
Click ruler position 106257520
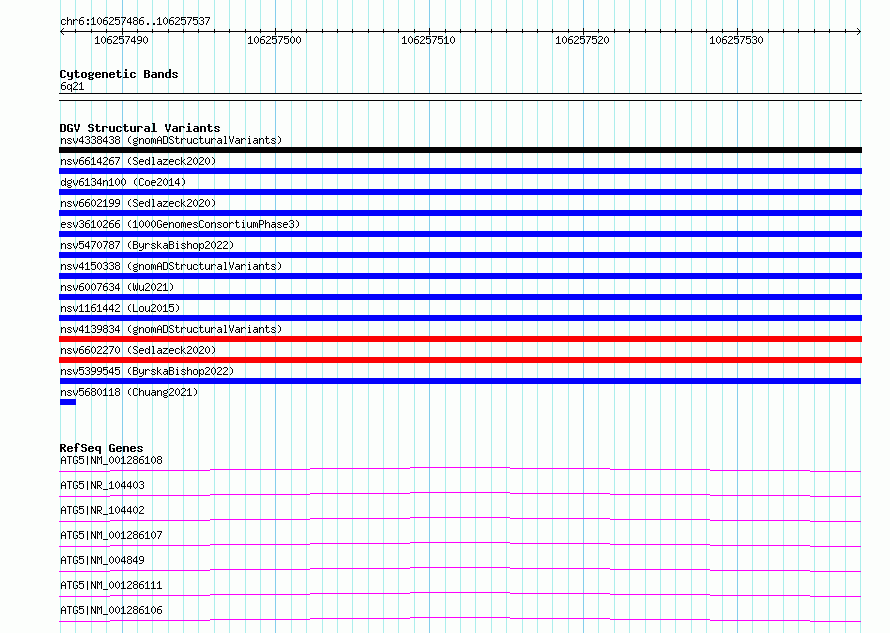click(x=582, y=40)
